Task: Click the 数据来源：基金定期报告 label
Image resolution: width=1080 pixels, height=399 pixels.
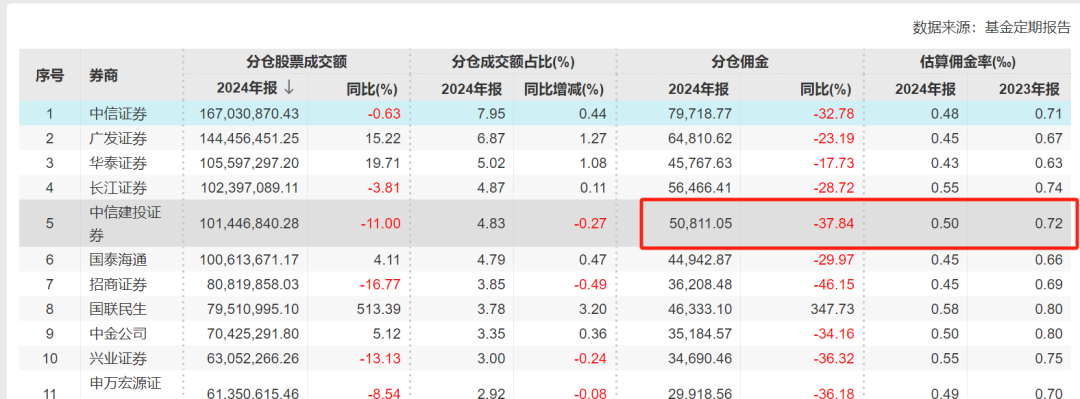Action: point(992,28)
